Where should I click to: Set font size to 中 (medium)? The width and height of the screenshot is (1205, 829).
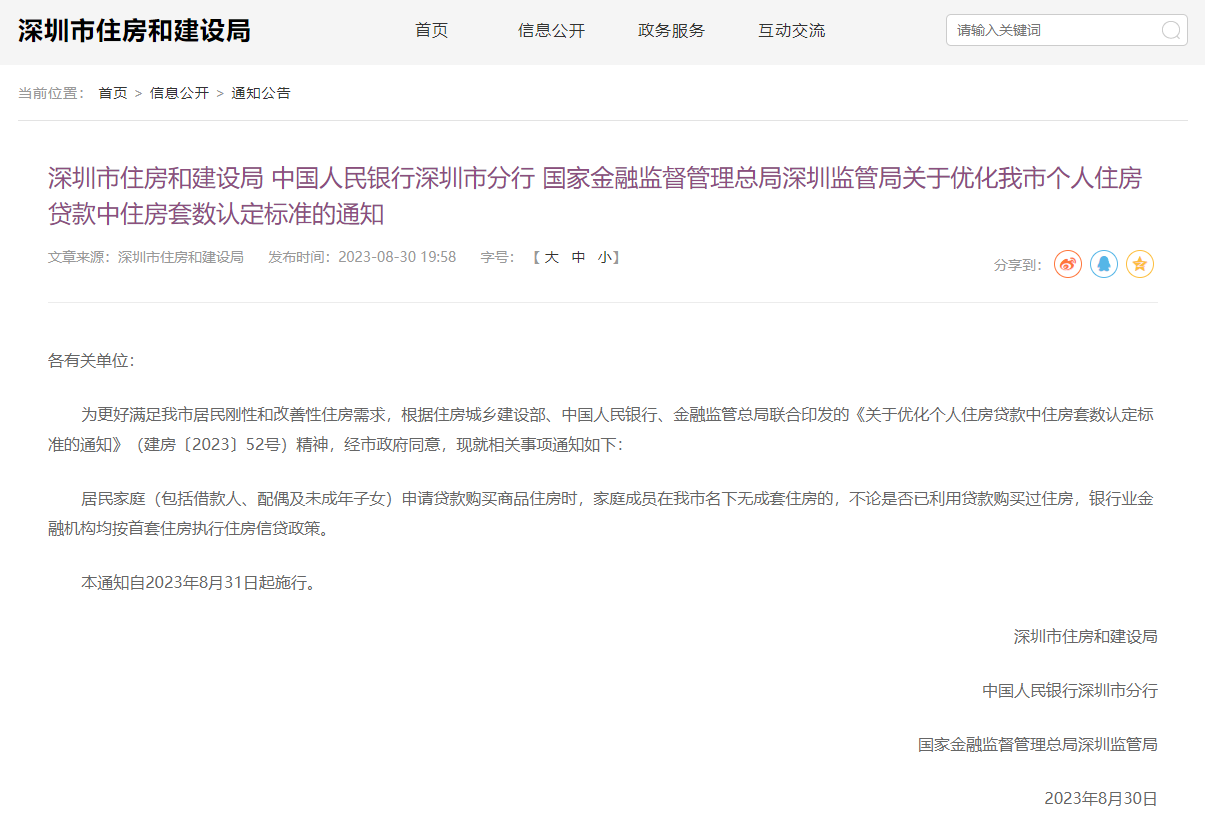pos(578,257)
